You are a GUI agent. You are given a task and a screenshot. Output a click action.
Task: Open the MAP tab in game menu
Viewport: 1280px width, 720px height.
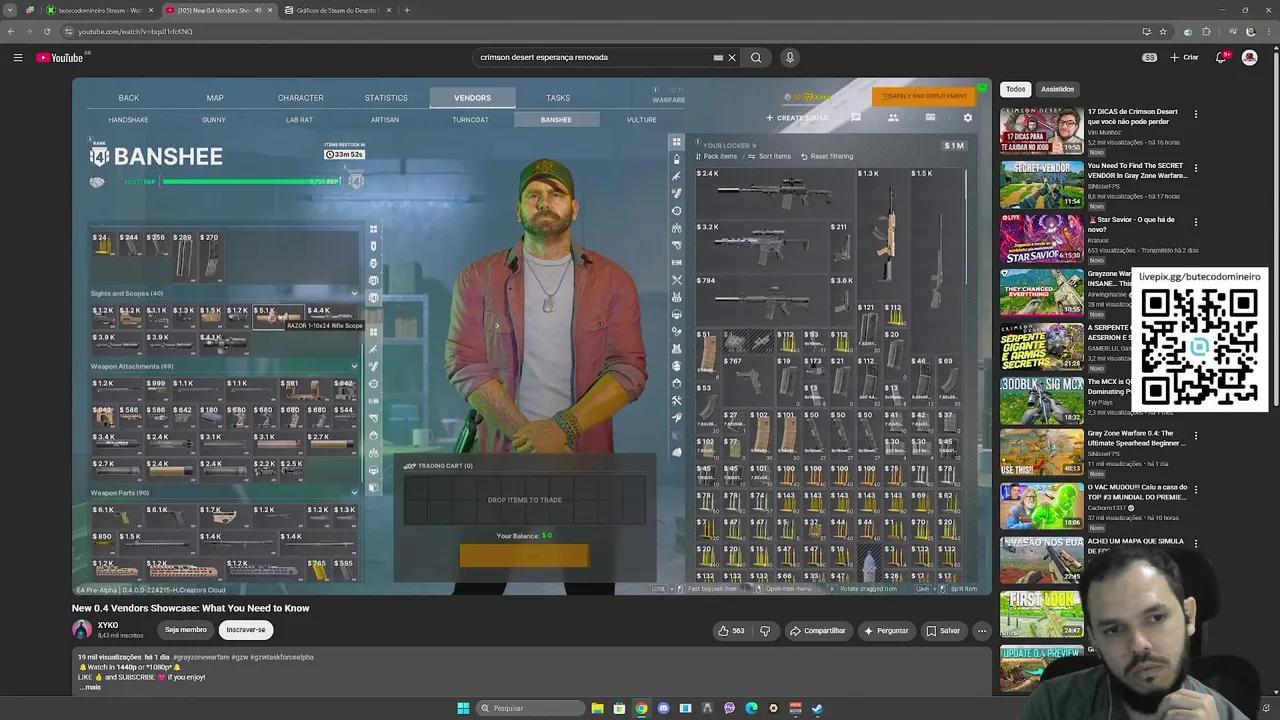(215, 98)
